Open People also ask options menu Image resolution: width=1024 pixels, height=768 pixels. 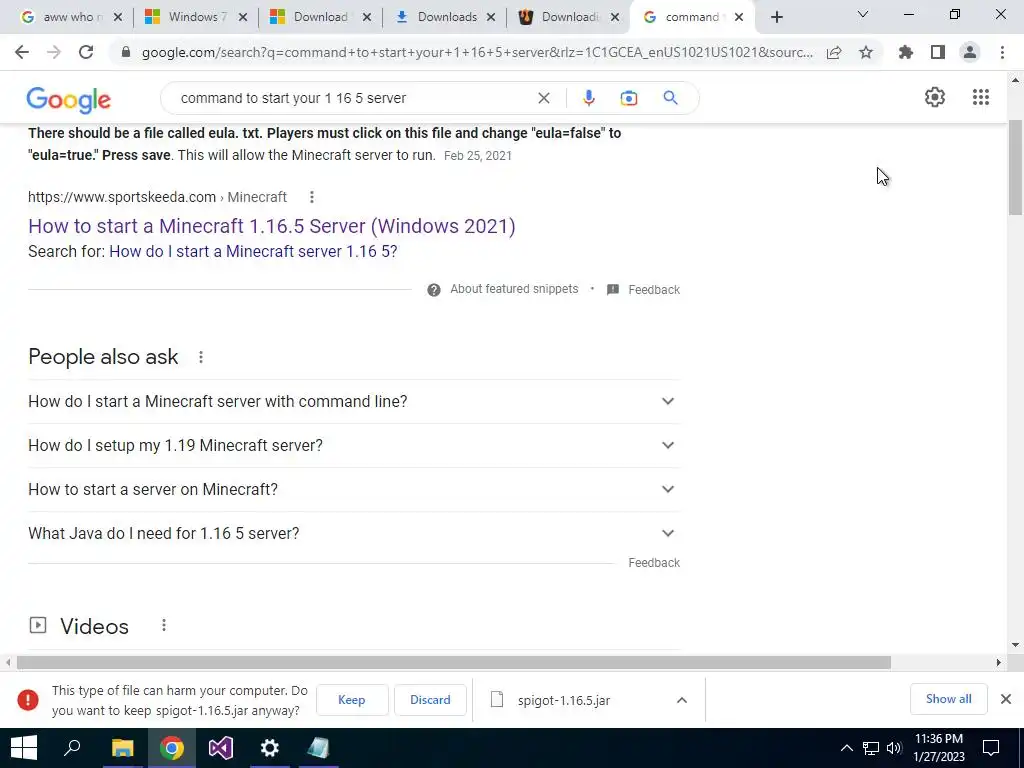200,357
